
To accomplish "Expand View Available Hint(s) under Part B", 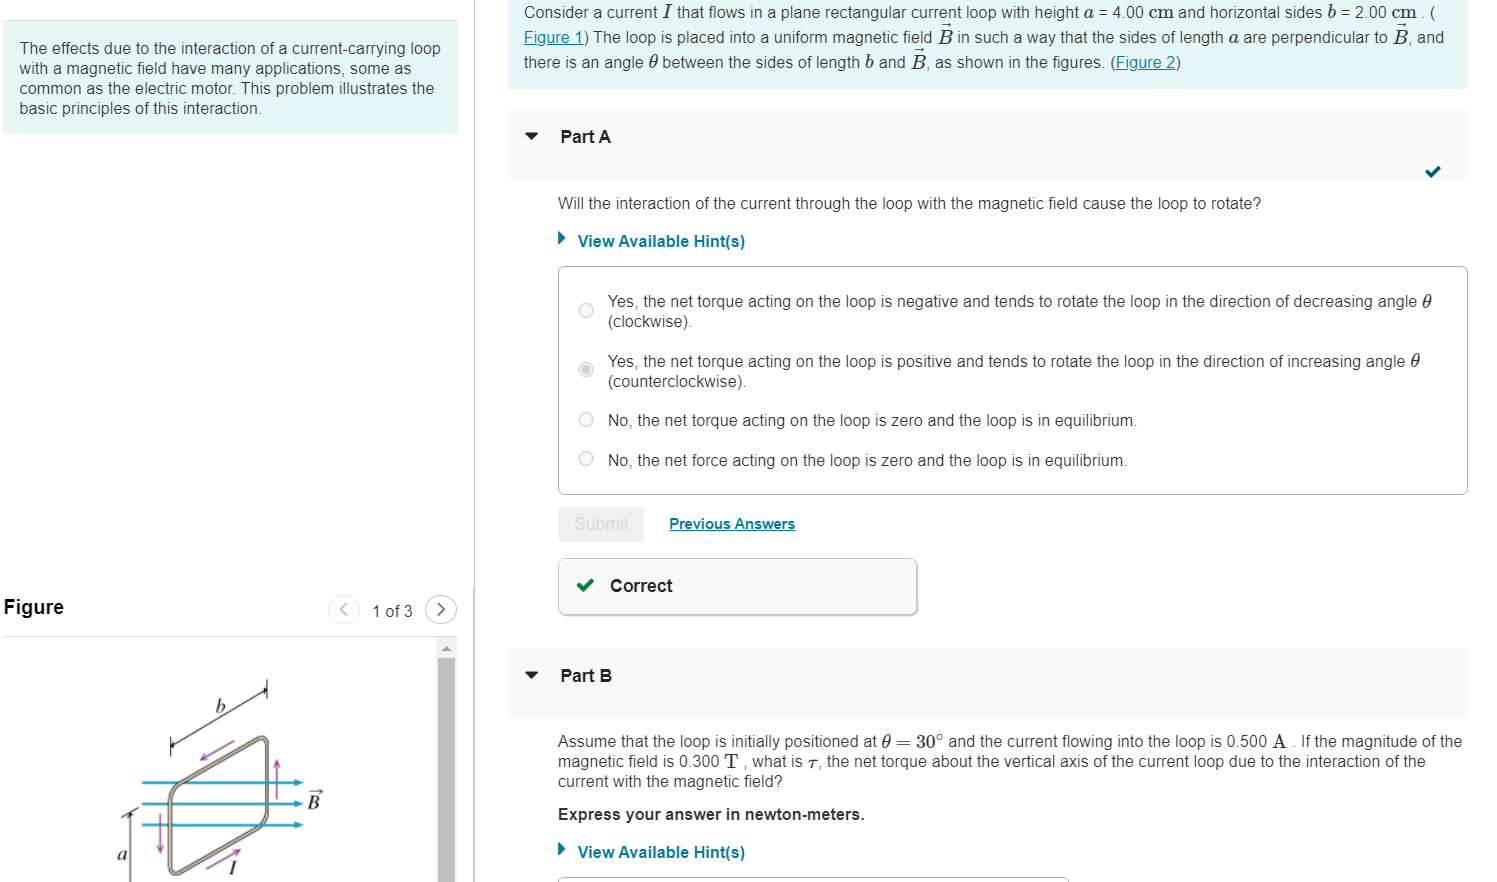I will pyautogui.click(x=661, y=851).
